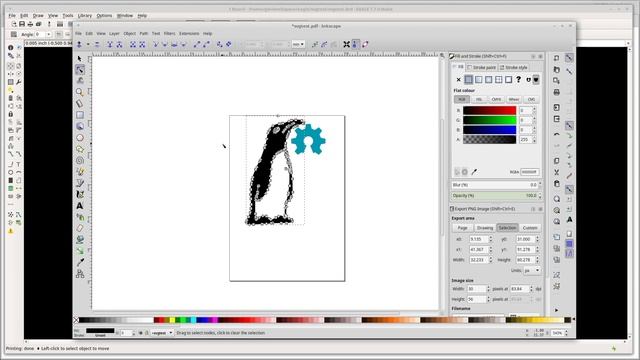Select the Text tool in toolbox
Image resolution: width=640 pixels, height=360 pixels.
click(80, 206)
